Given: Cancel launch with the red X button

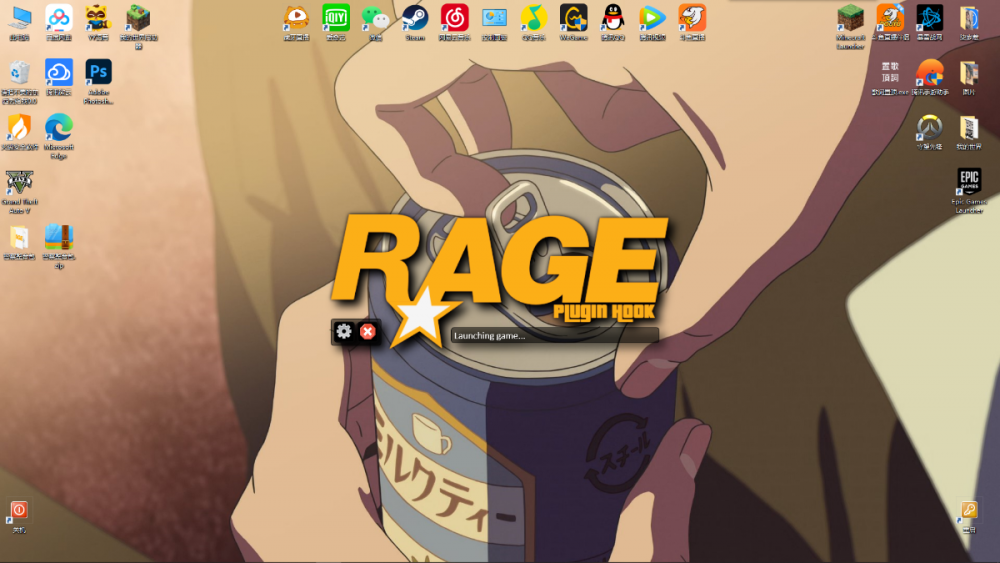Looking at the screenshot, I should (368, 331).
